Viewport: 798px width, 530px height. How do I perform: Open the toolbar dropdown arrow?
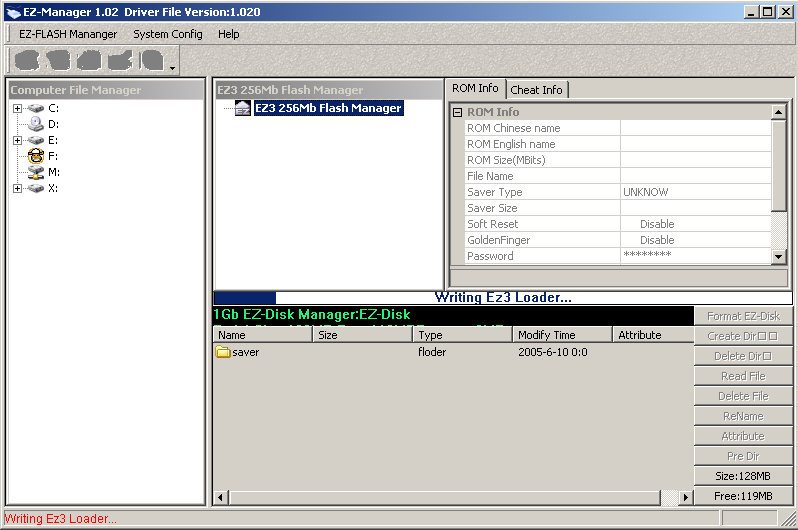(x=173, y=67)
